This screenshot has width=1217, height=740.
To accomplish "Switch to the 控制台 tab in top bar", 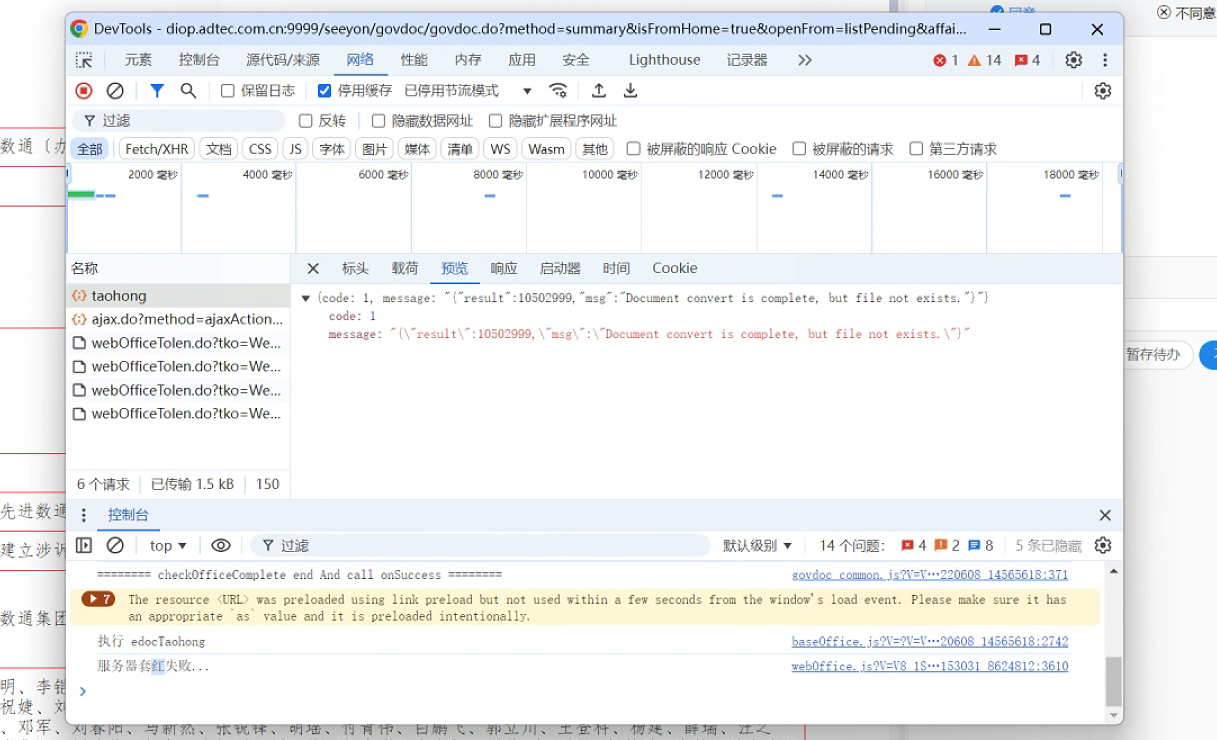I will [199, 60].
